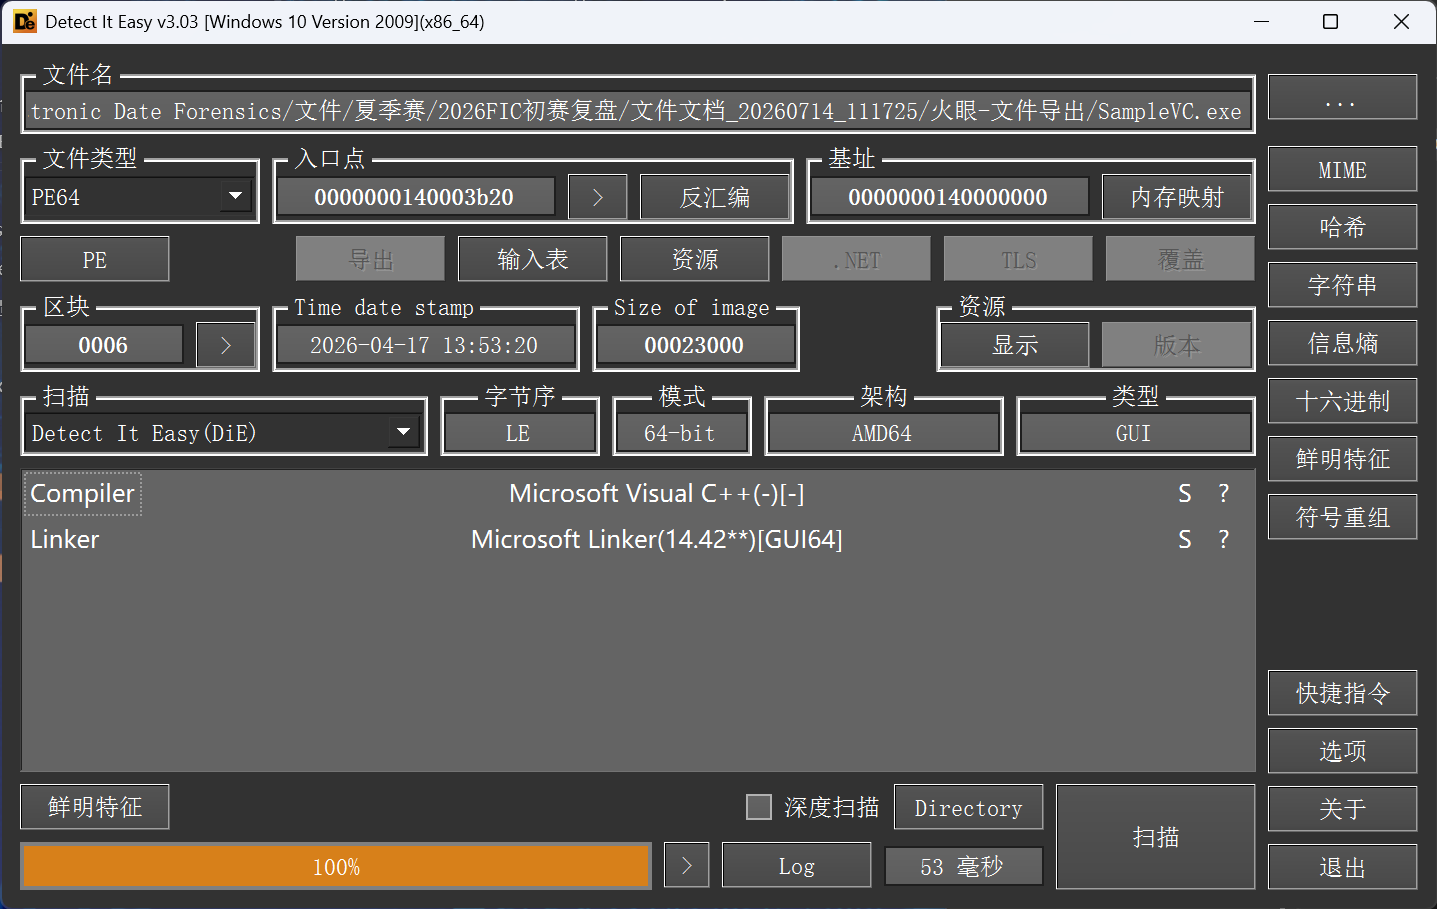Open the 十六进制 hex viewer
This screenshot has height=909, width=1437.
click(1342, 401)
